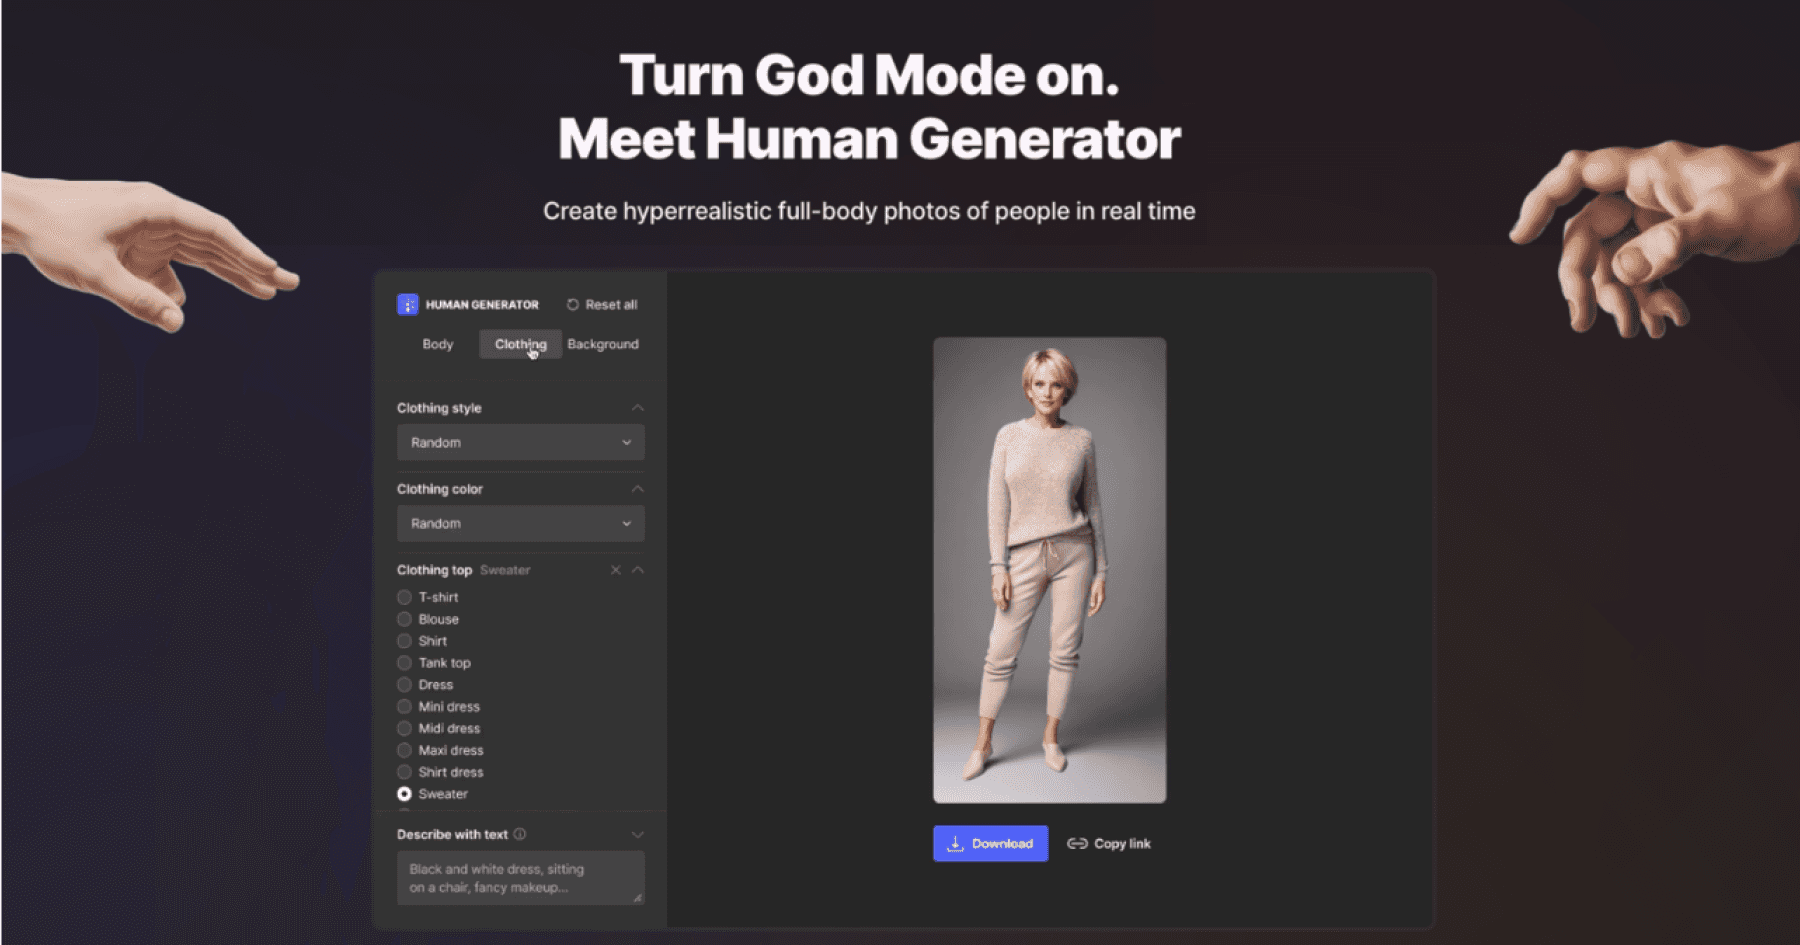Screen dimensions: 1800x945
Task: Click the generated woman full-body image
Action: [x=1049, y=570]
